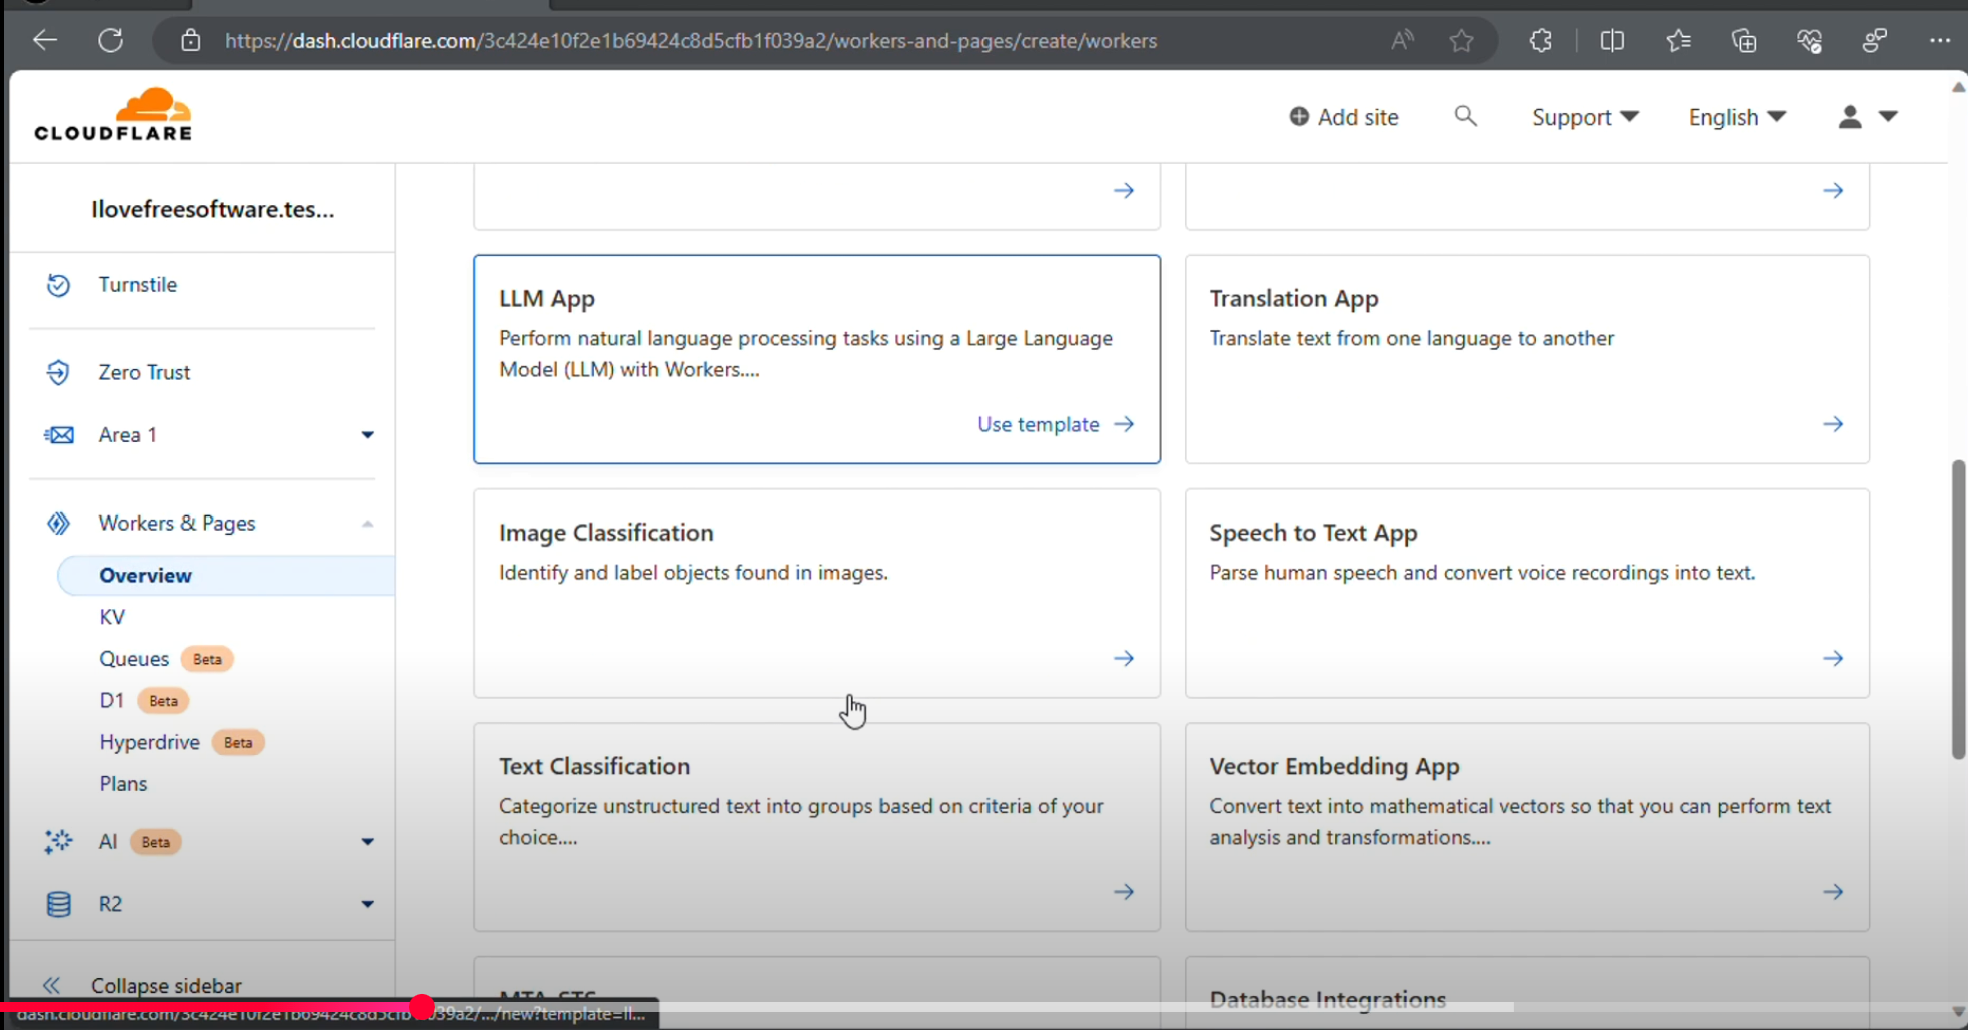Open the English language dropdown
This screenshot has width=1968, height=1030.
pos(1736,117)
